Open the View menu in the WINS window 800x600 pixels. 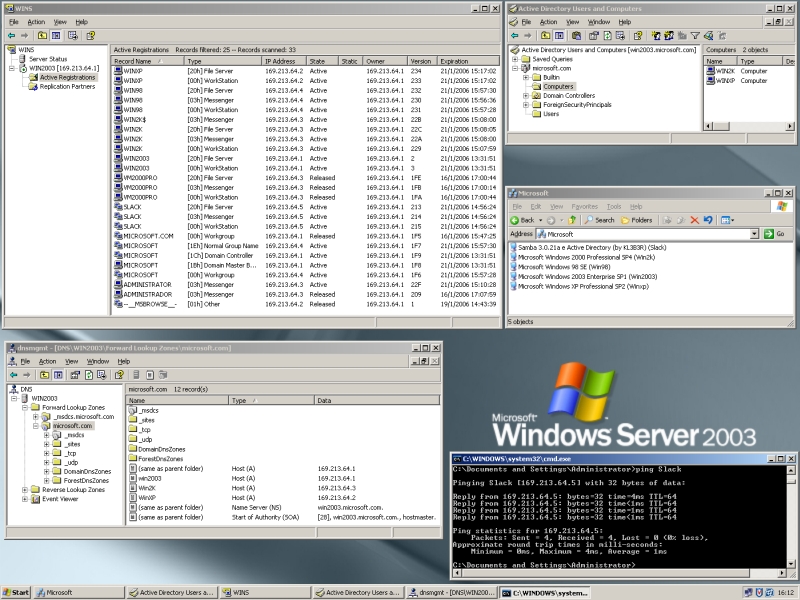coord(60,22)
